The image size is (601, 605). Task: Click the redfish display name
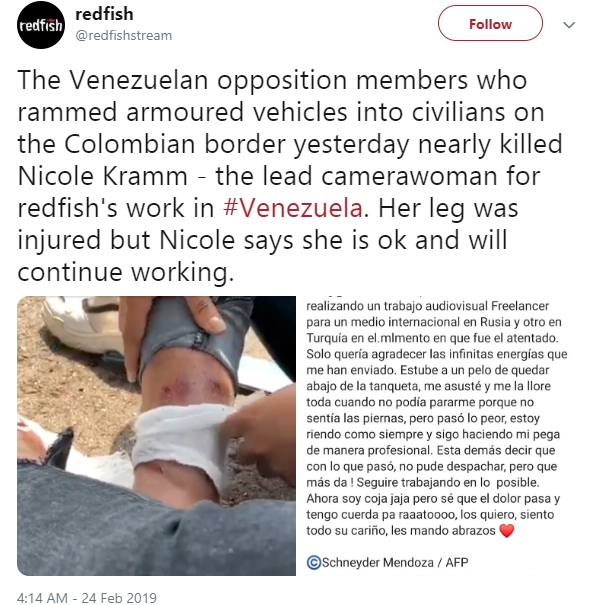pyautogui.click(x=104, y=14)
